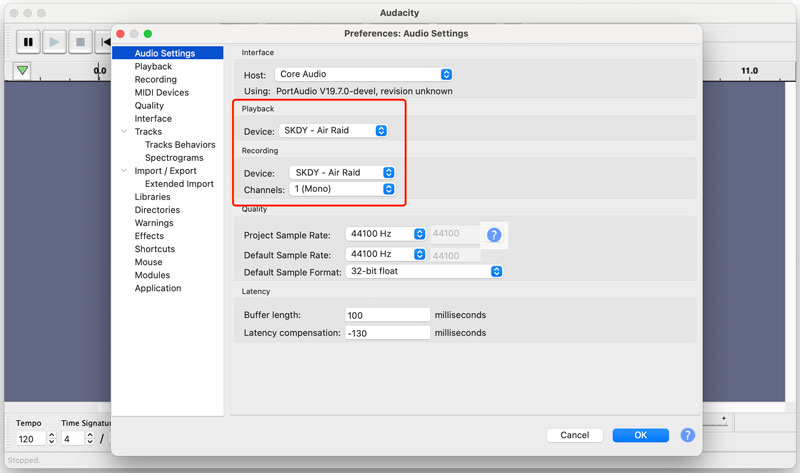
Task: Pause playback in the Audacity toolbar
Action: 28,42
